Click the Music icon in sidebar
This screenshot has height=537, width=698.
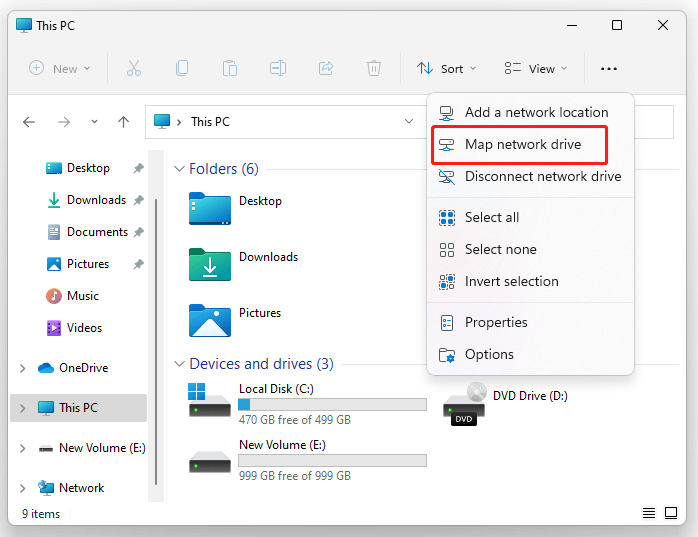click(54, 296)
